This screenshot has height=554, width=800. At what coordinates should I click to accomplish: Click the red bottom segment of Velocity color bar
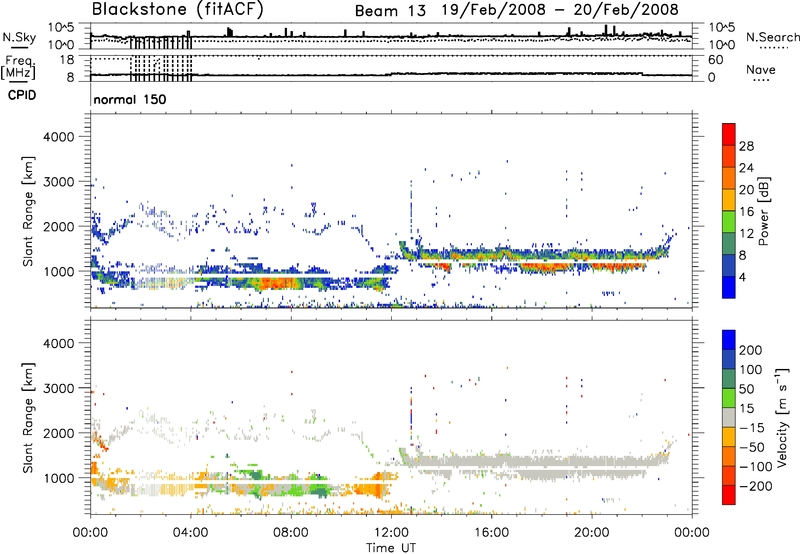[729, 495]
